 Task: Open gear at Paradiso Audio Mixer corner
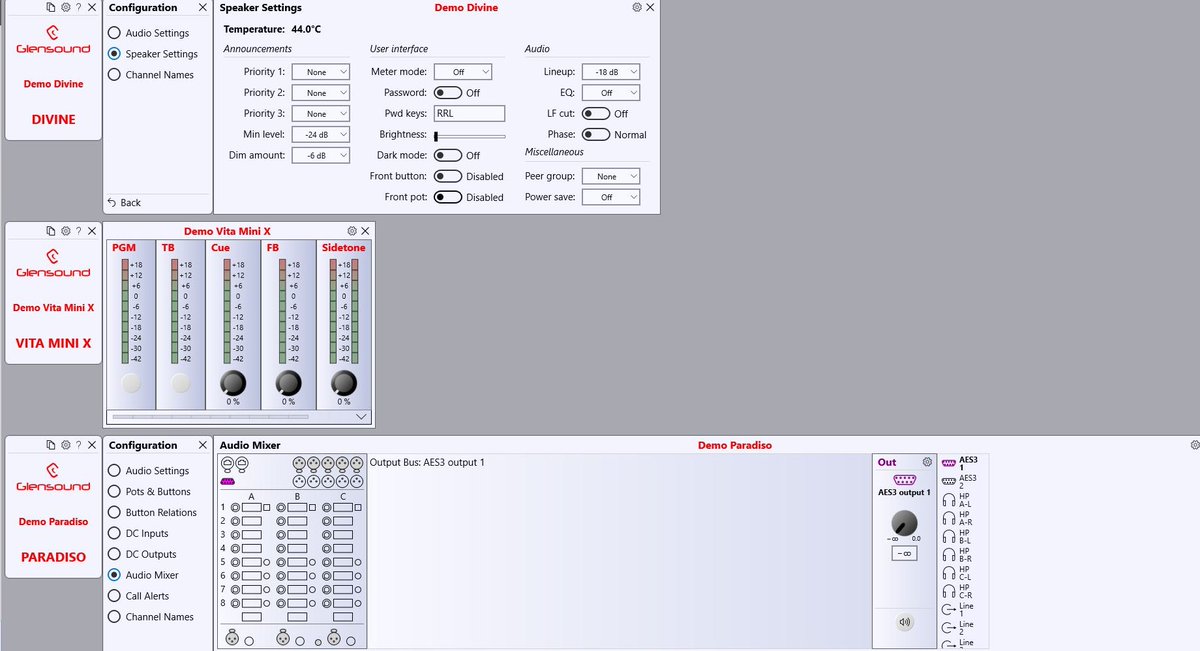[1194, 444]
